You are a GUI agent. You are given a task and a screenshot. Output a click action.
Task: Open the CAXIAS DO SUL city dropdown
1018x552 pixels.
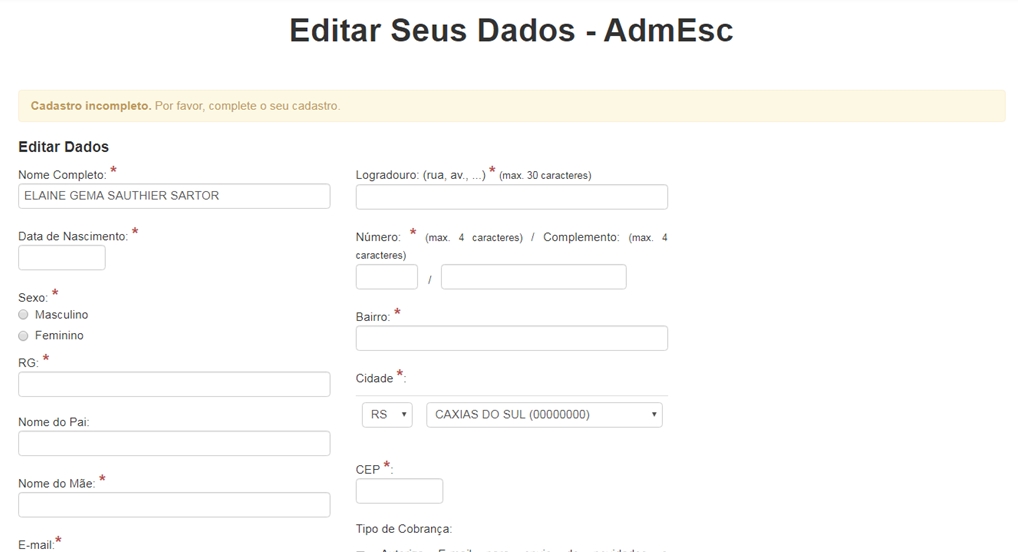pos(544,414)
